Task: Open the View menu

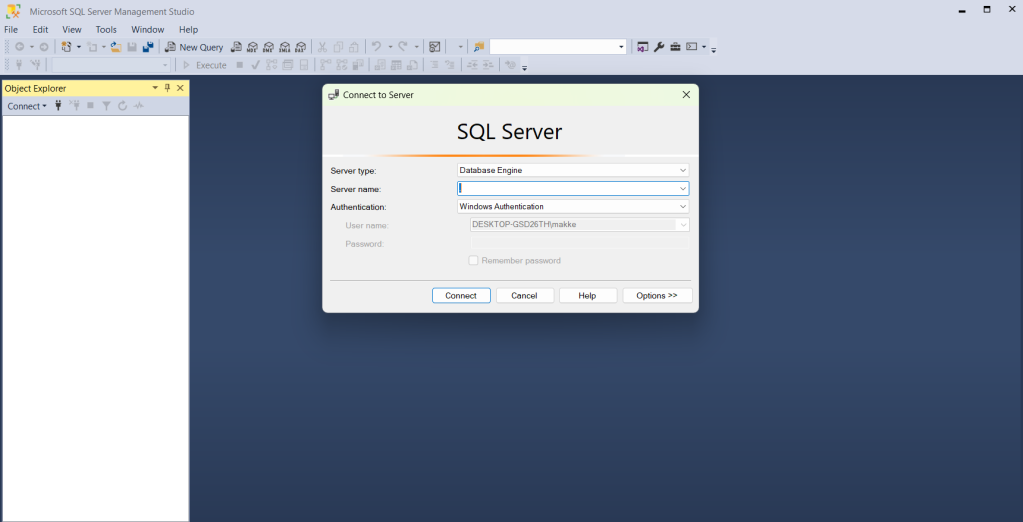Action: coord(72,29)
